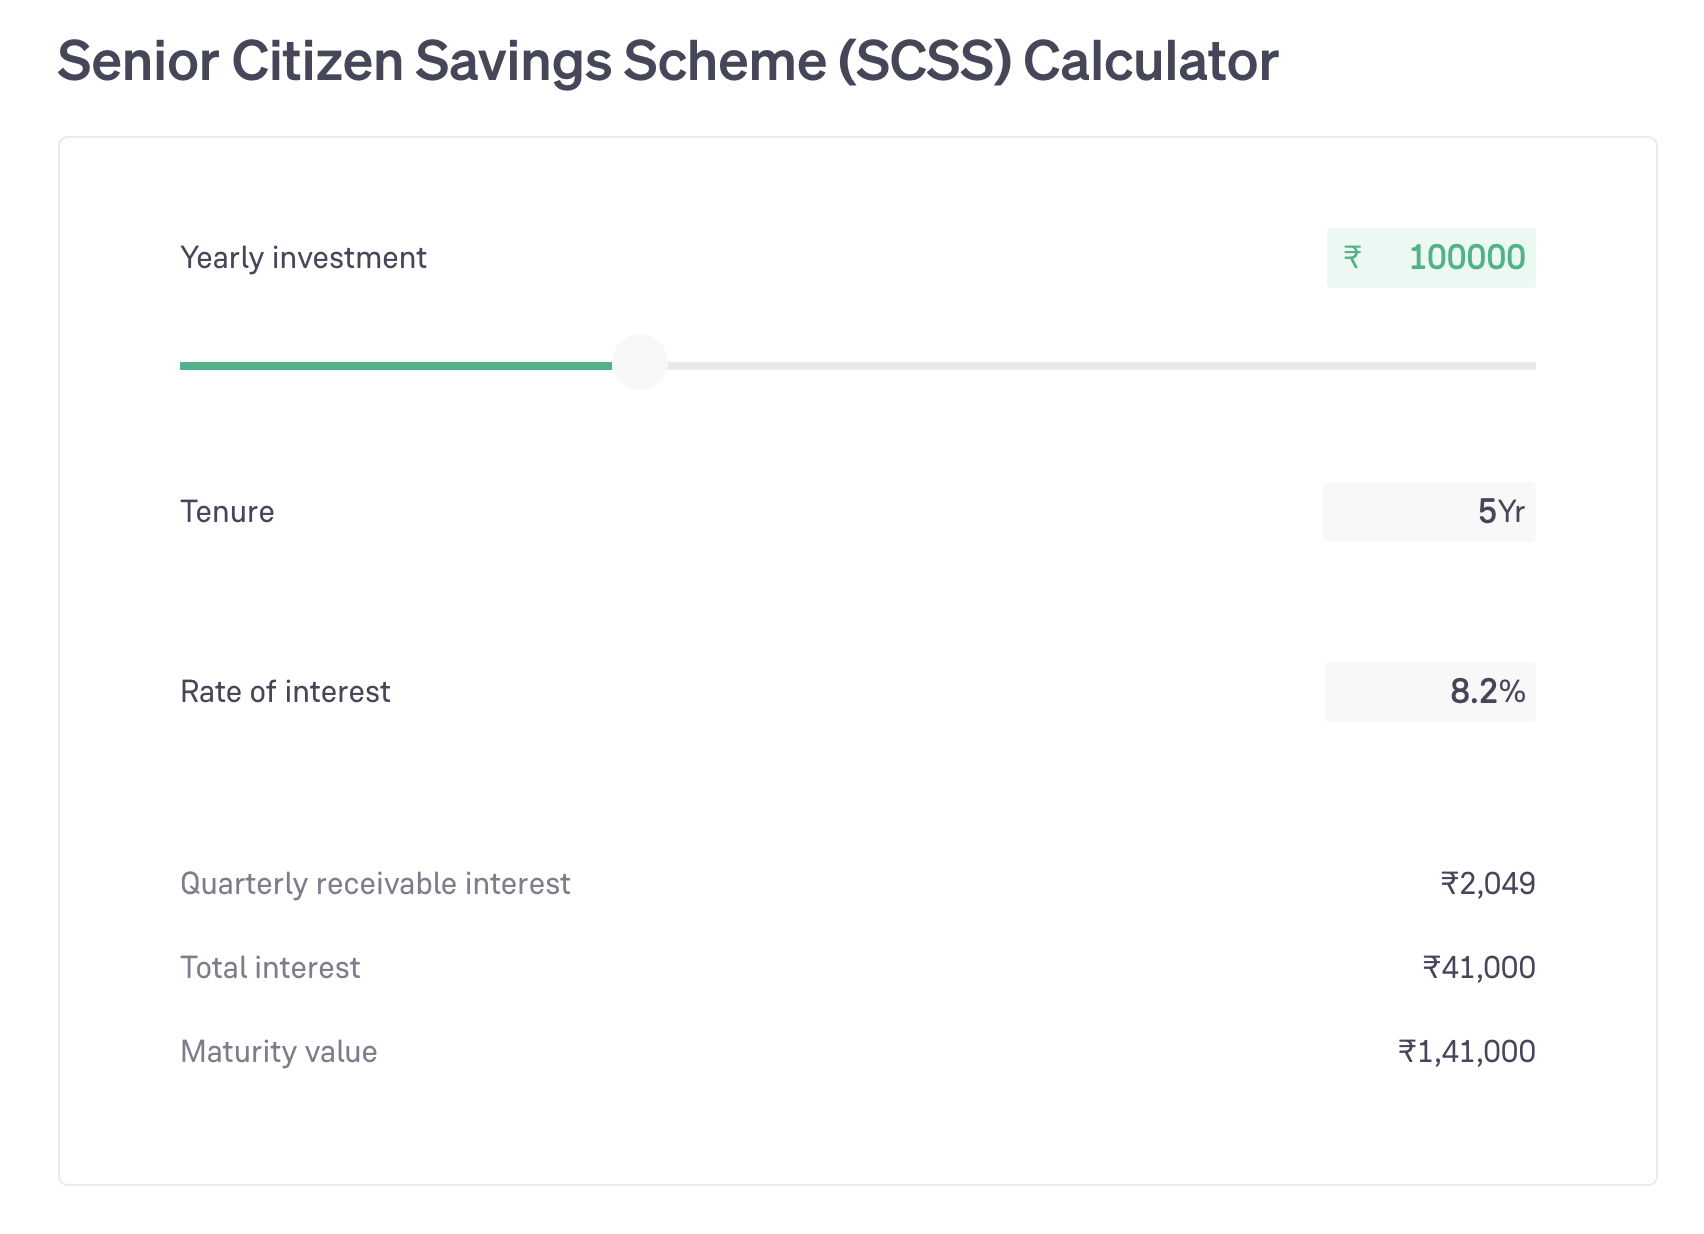This screenshot has height=1234, width=1704.
Task: Click the yearly investment slider handle
Action: pyautogui.click(x=640, y=362)
